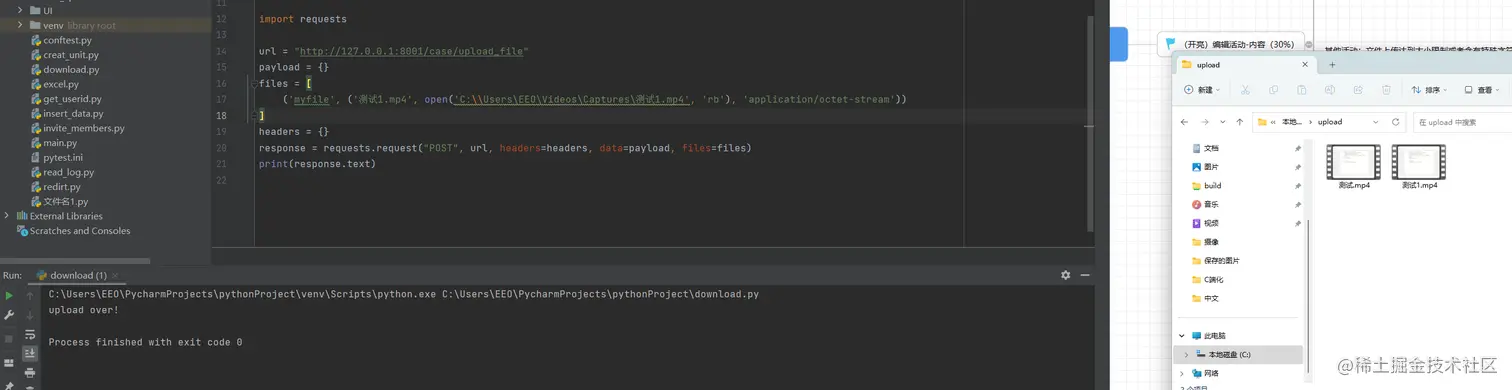Click the print(response.text) code line

tap(317, 164)
